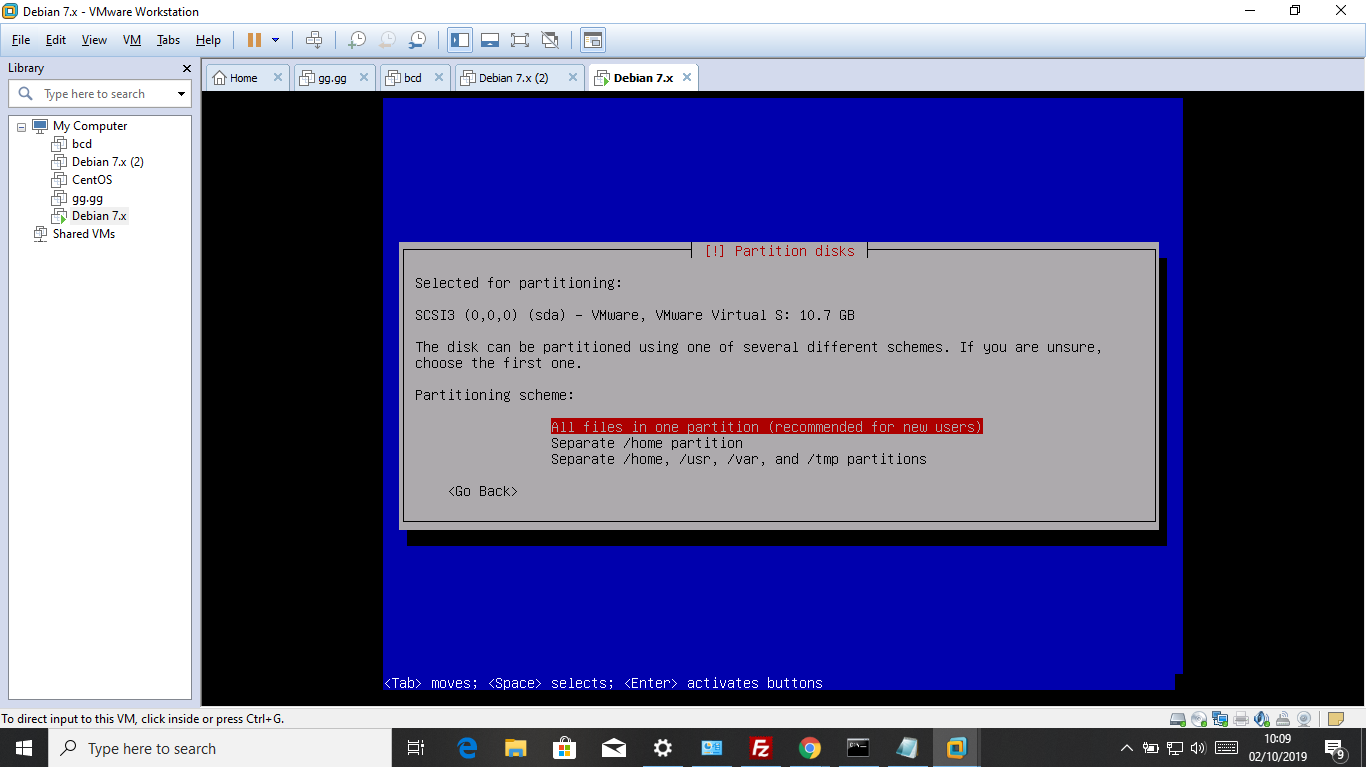1366x767 pixels.
Task: Open the View menu
Action: click(x=94, y=40)
